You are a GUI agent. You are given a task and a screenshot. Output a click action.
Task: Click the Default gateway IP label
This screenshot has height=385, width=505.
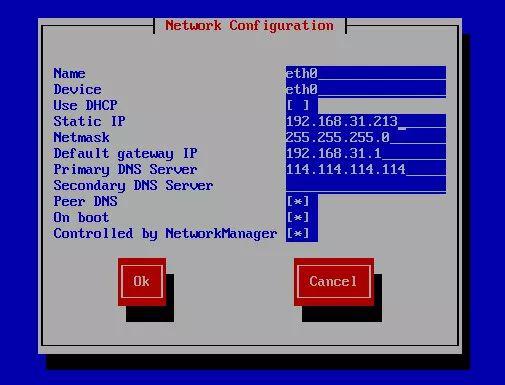coord(125,154)
